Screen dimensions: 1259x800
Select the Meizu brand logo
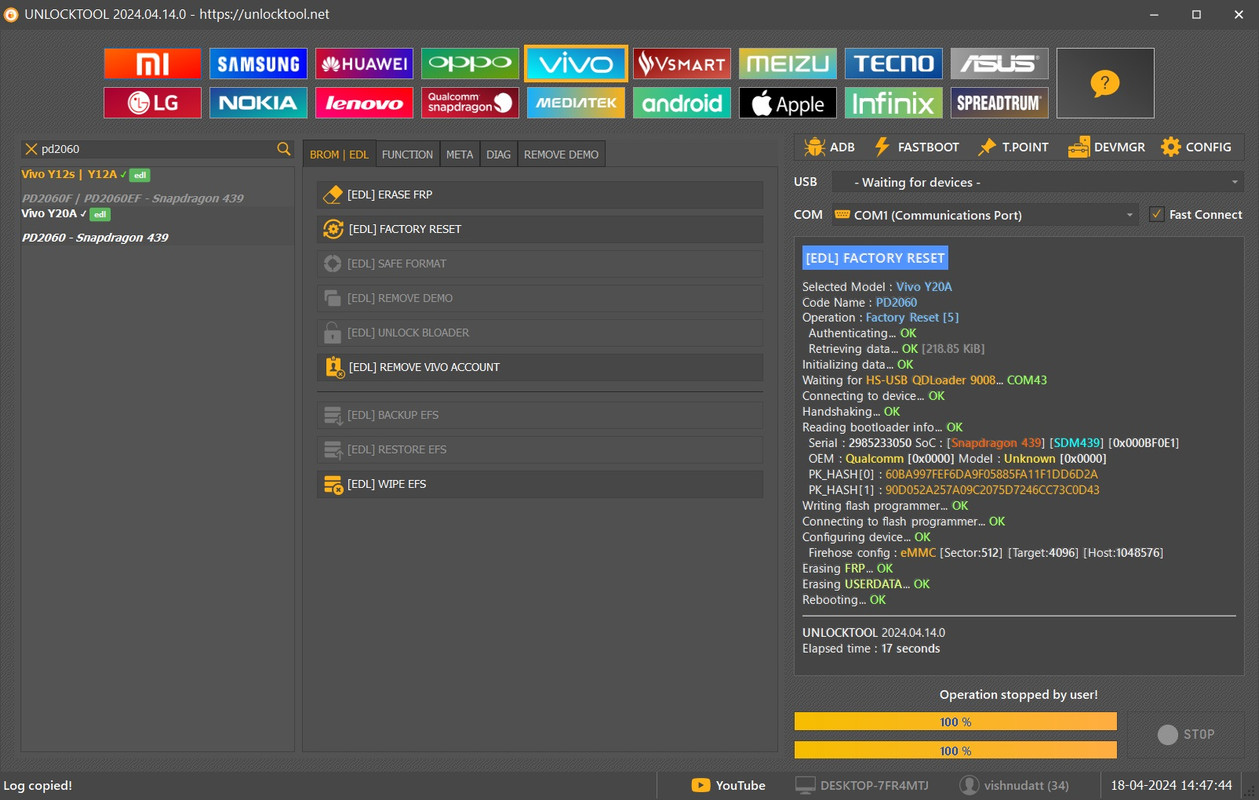click(788, 64)
